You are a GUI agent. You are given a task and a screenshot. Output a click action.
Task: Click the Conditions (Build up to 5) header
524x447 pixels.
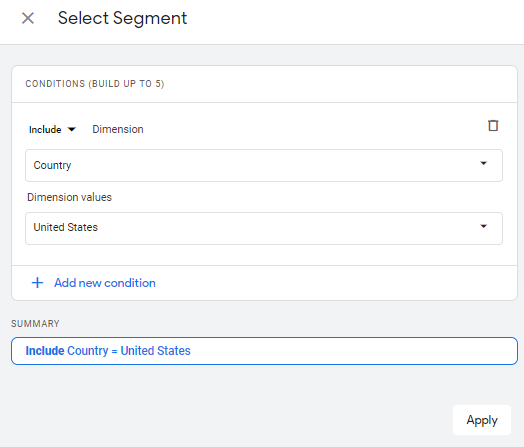[x=95, y=84]
